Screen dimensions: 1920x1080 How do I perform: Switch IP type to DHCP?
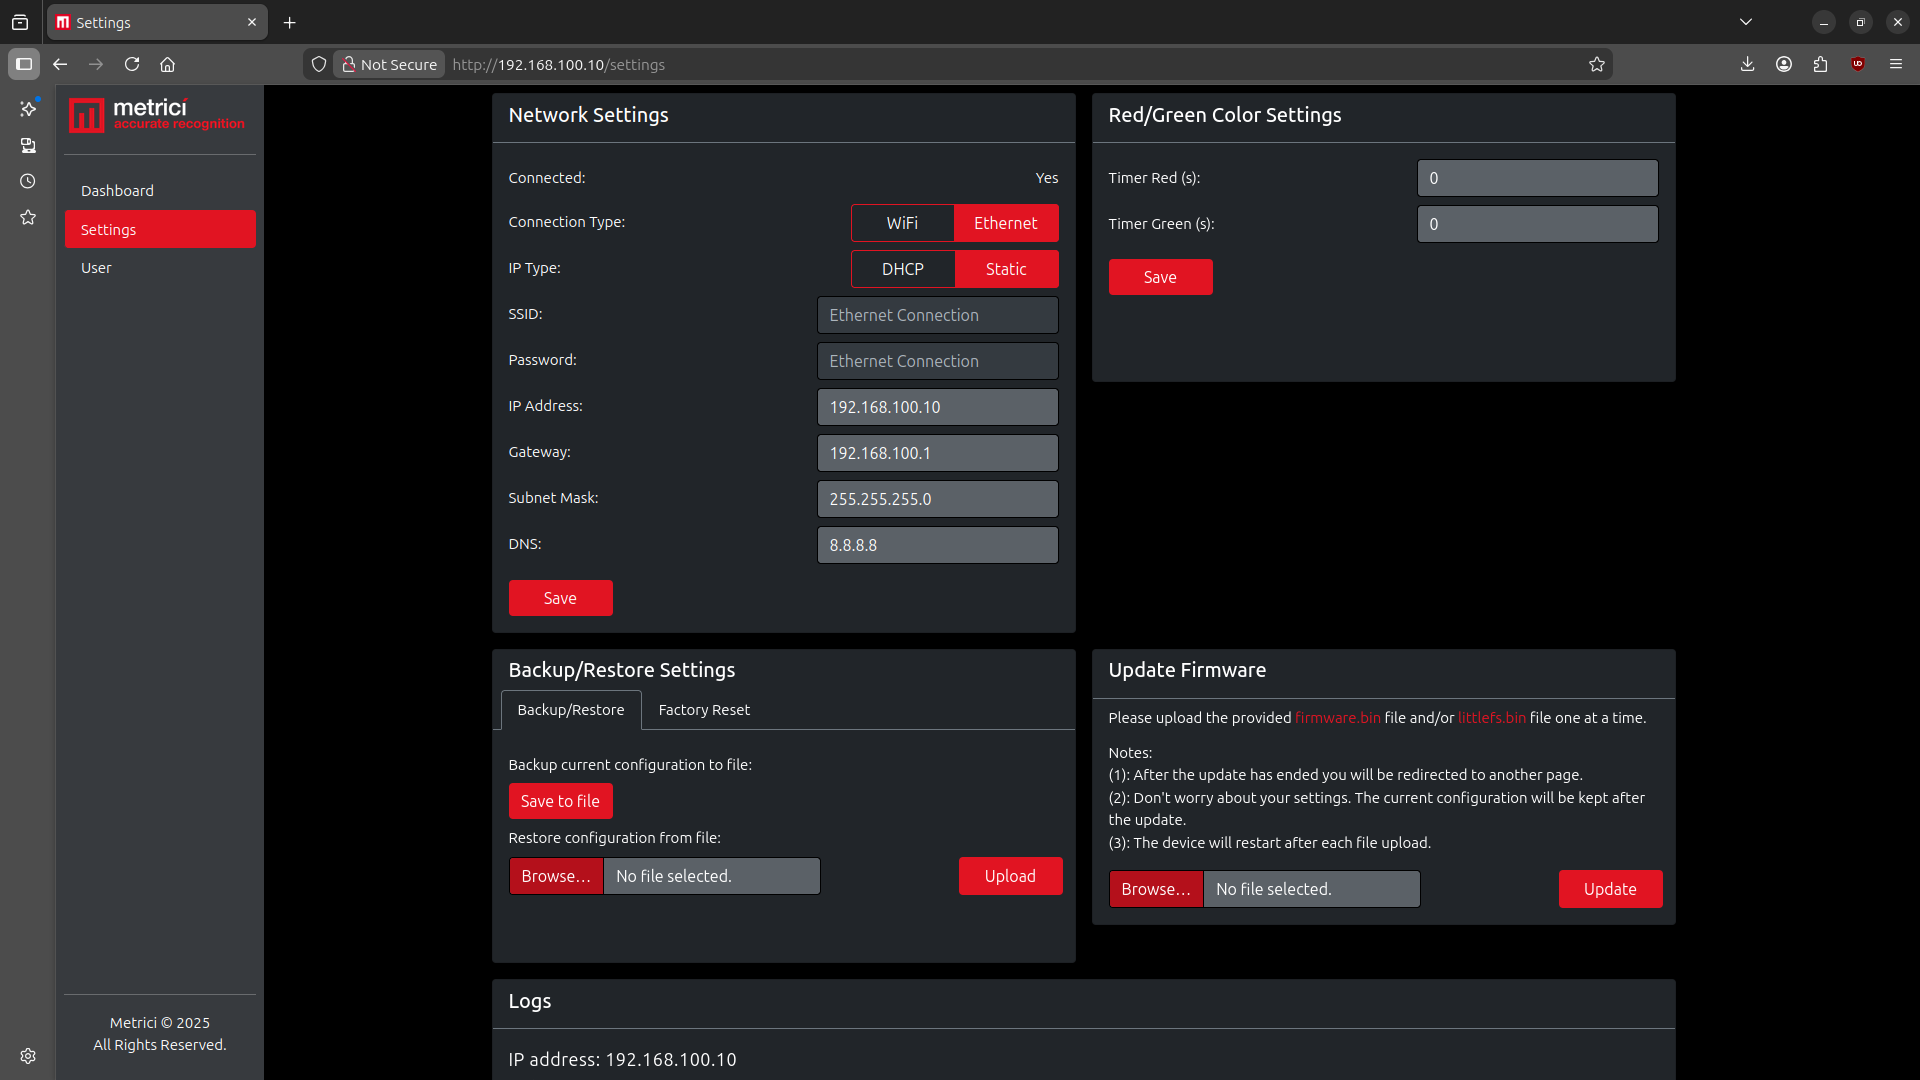(903, 269)
